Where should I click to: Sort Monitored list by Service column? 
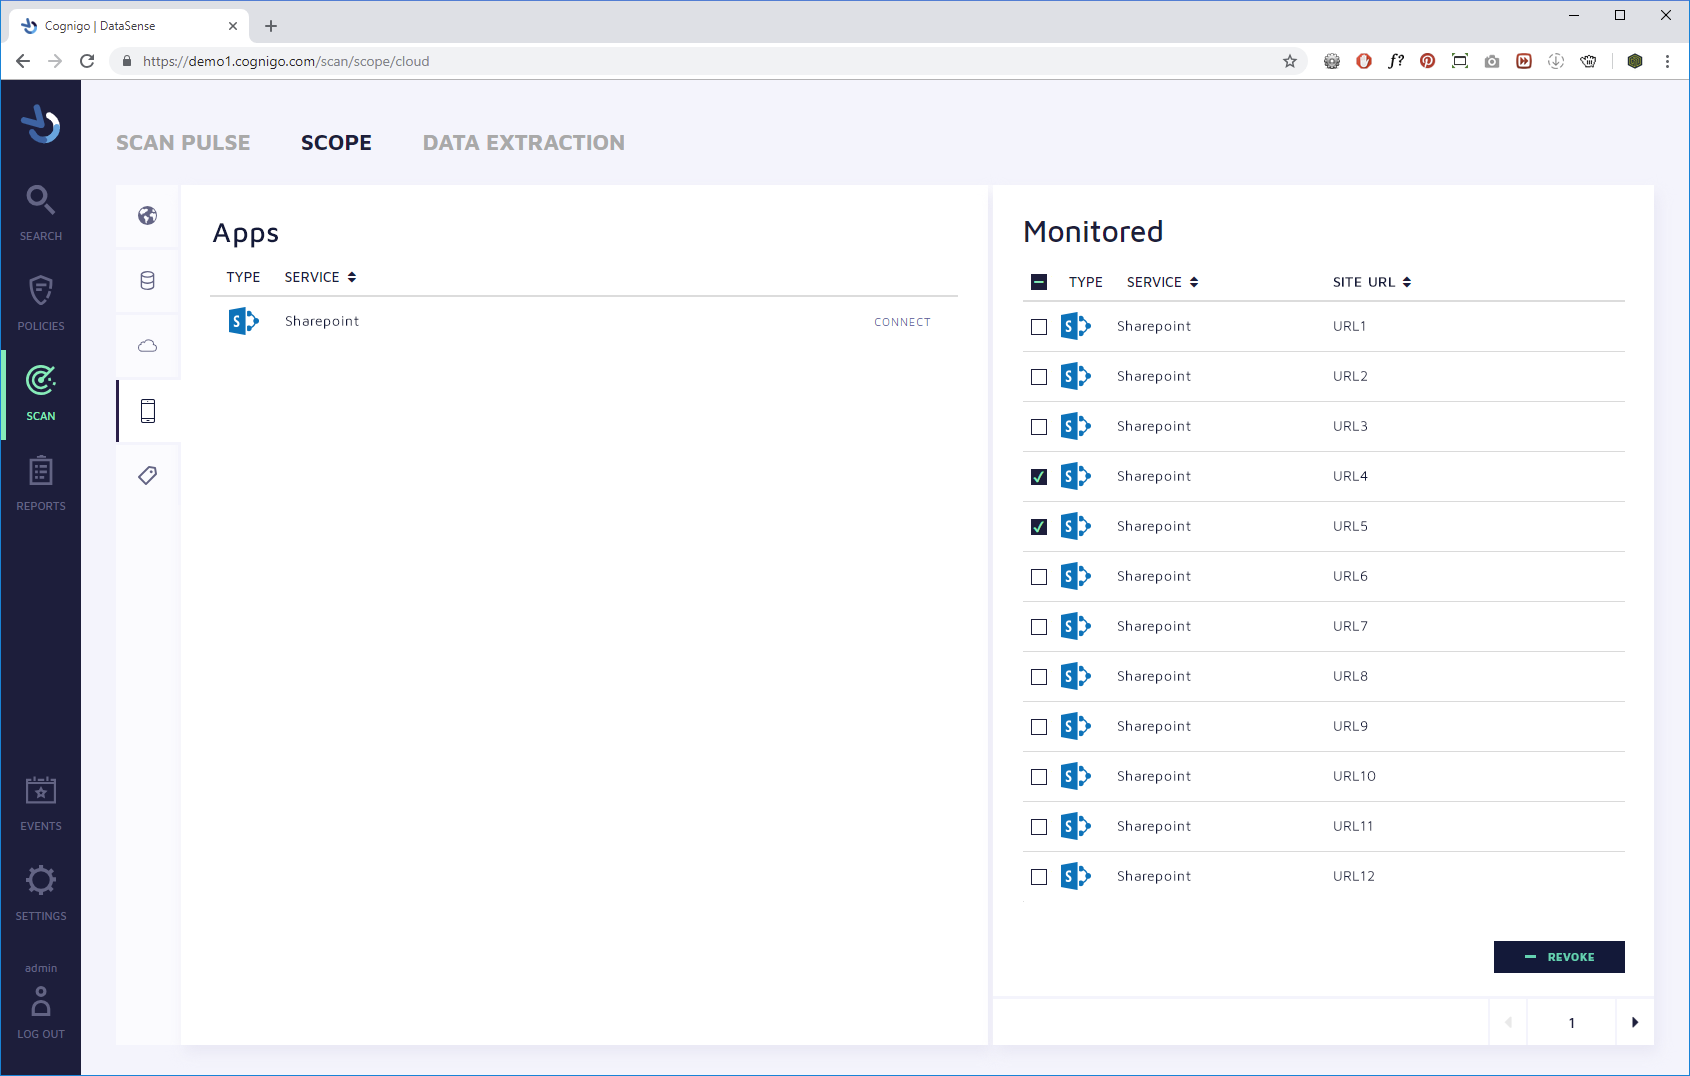(x=1162, y=282)
